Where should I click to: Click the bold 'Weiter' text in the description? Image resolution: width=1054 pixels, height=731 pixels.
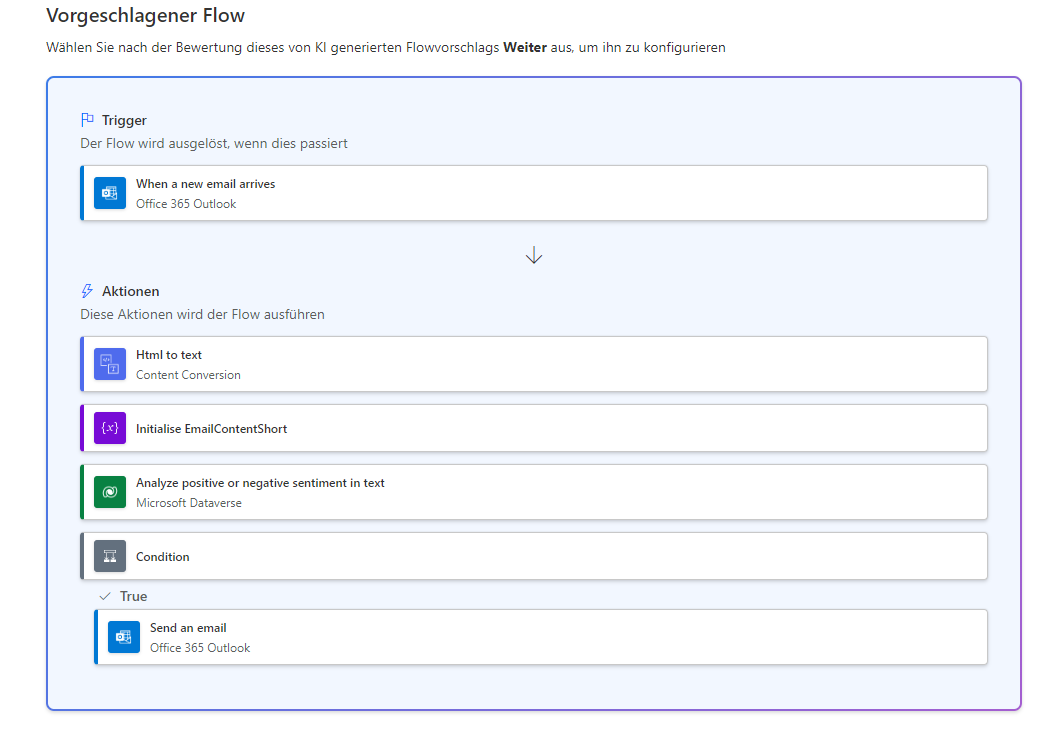(x=524, y=47)
